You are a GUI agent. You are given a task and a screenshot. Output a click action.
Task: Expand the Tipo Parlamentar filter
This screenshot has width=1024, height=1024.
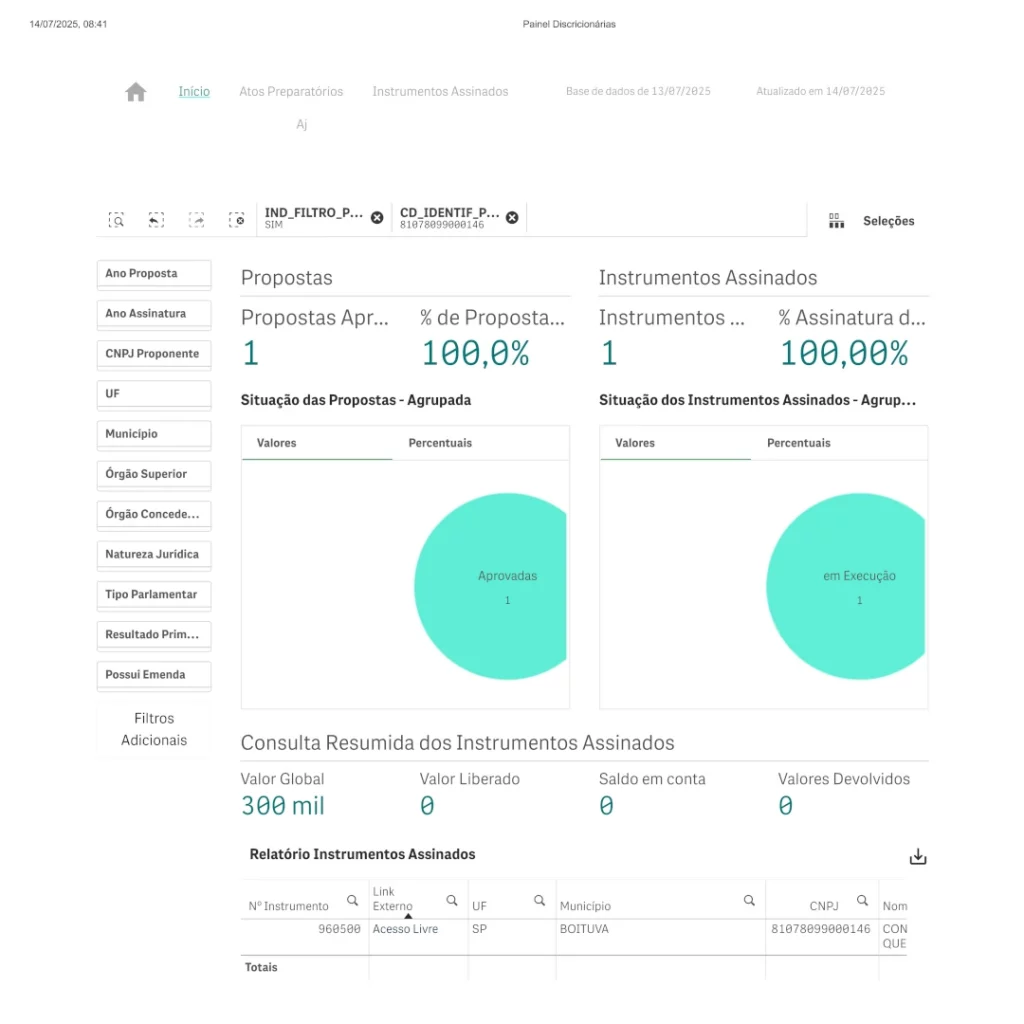tap(154, 595)
